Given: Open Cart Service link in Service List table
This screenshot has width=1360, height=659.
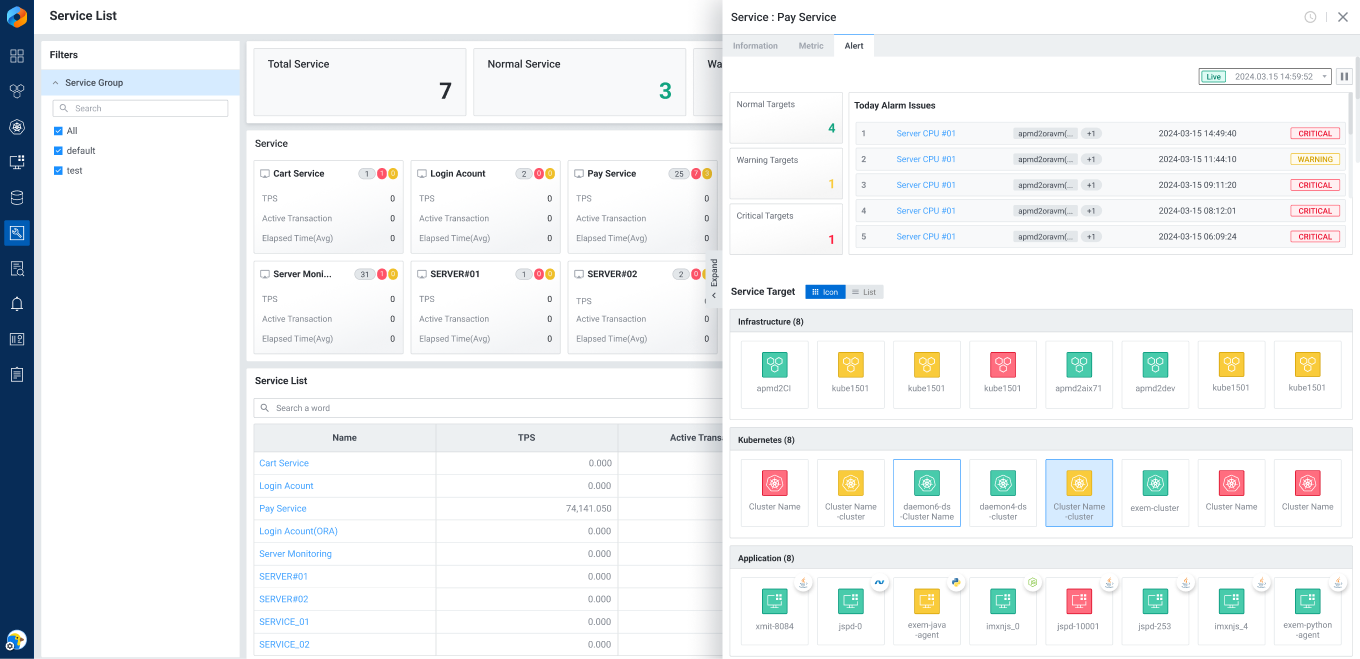Looking at the screenshot, I should pyautogui.click(x=284, y=463).
